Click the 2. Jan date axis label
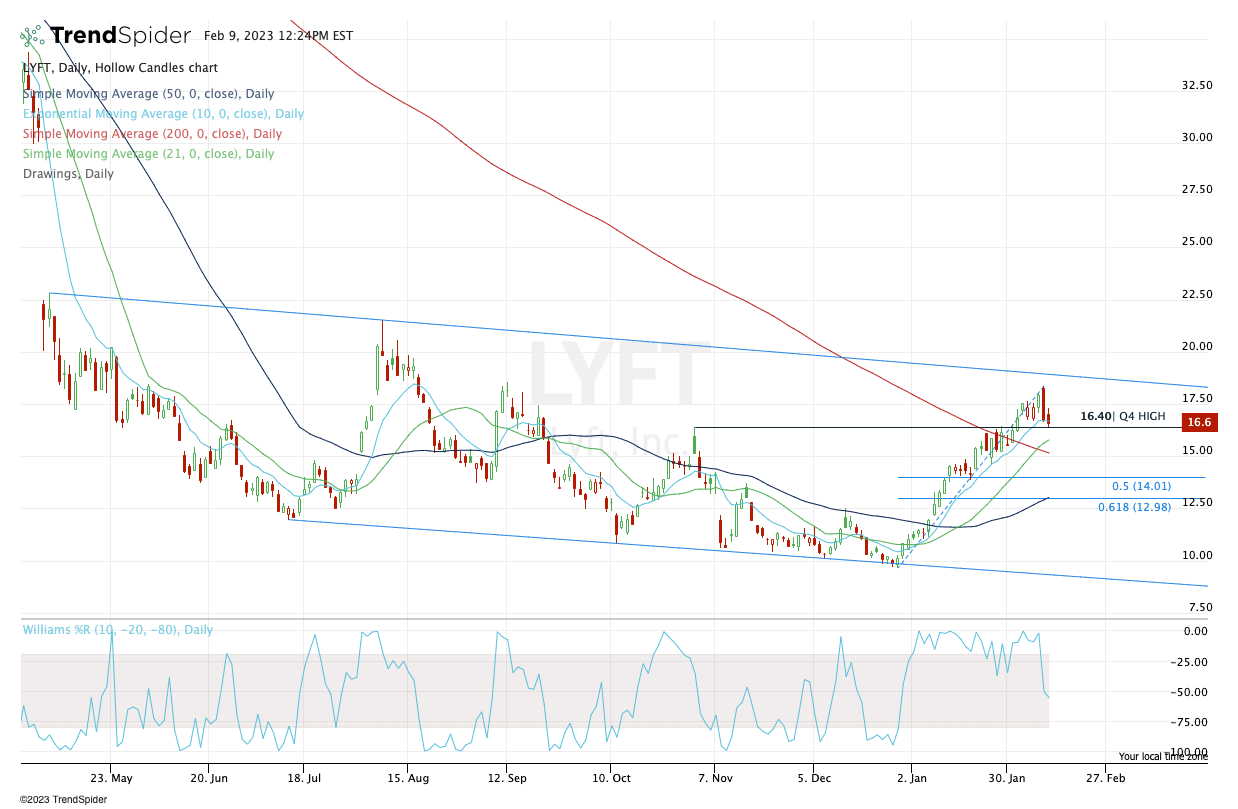Screen dimensions: 1238x809 [x=911, y=777]
